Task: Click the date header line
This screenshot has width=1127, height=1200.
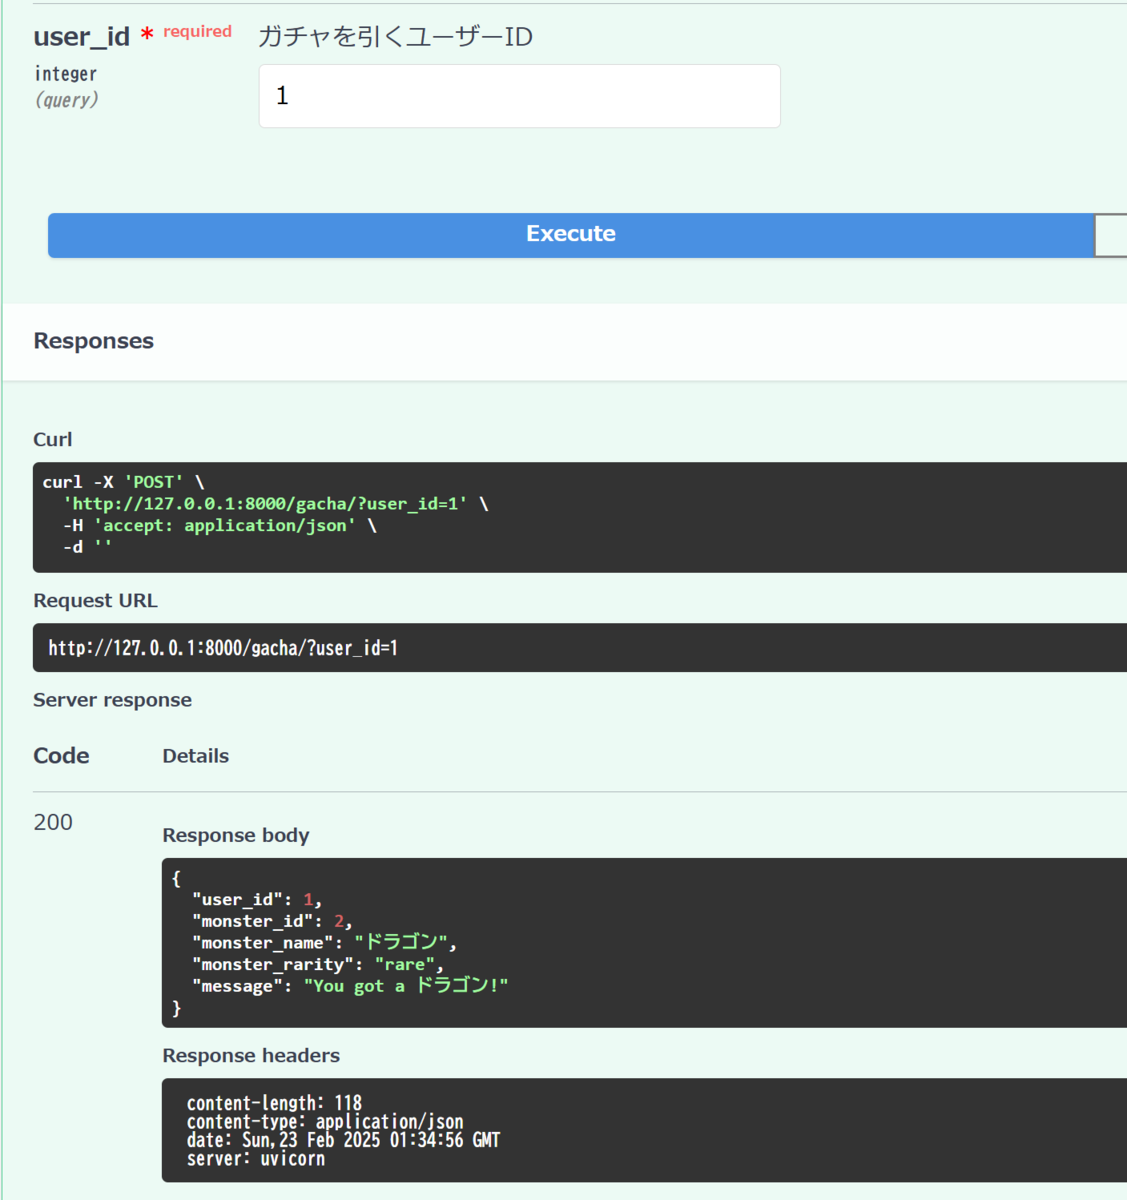Action: pos(343,1140)
